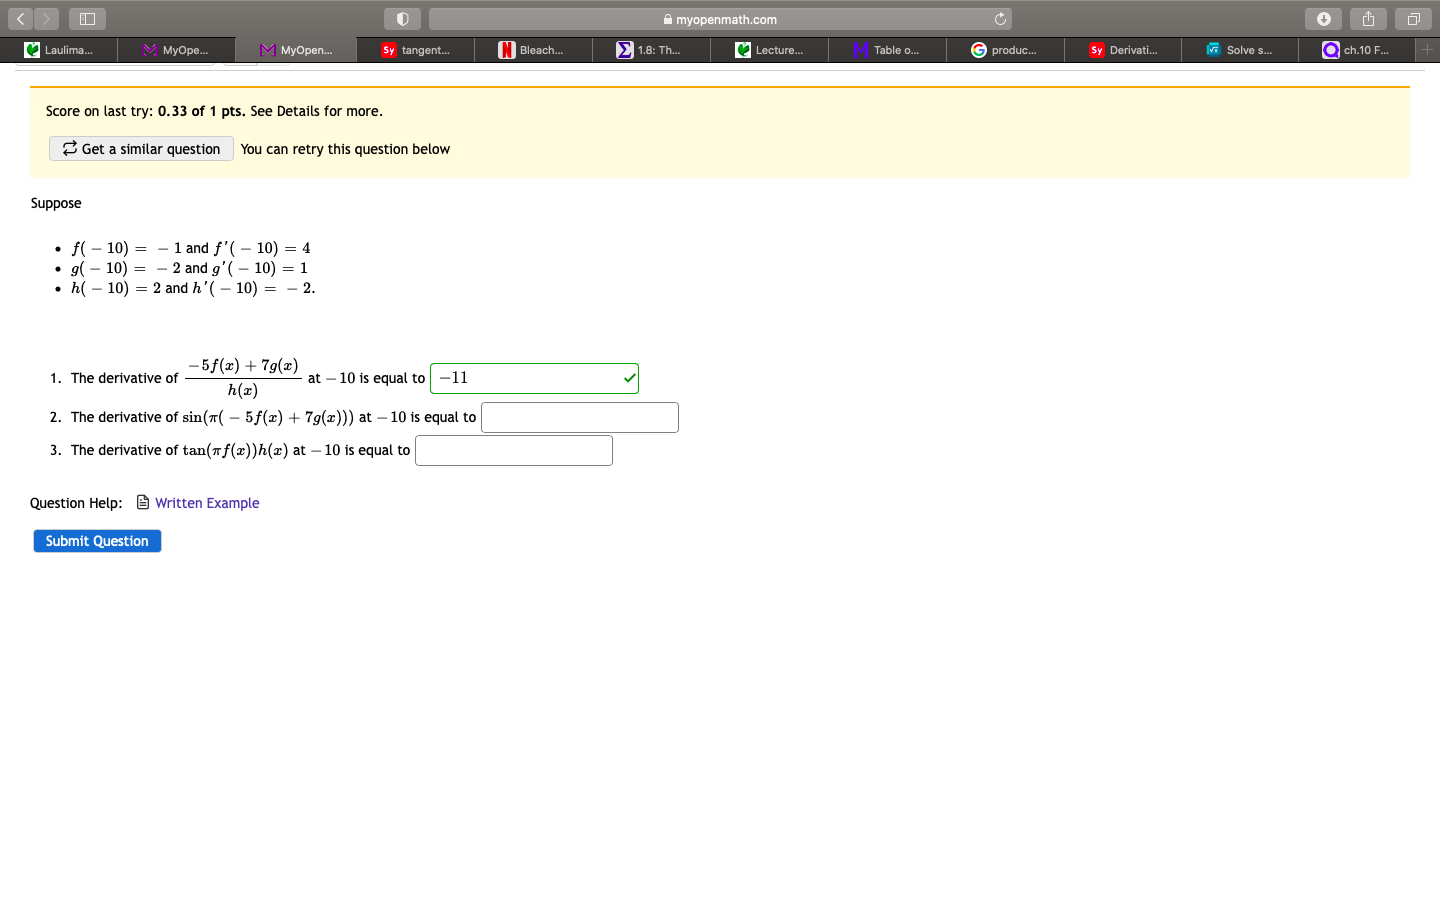
Task: Click the fraction expression in question 1
Action: click(243, 378)
